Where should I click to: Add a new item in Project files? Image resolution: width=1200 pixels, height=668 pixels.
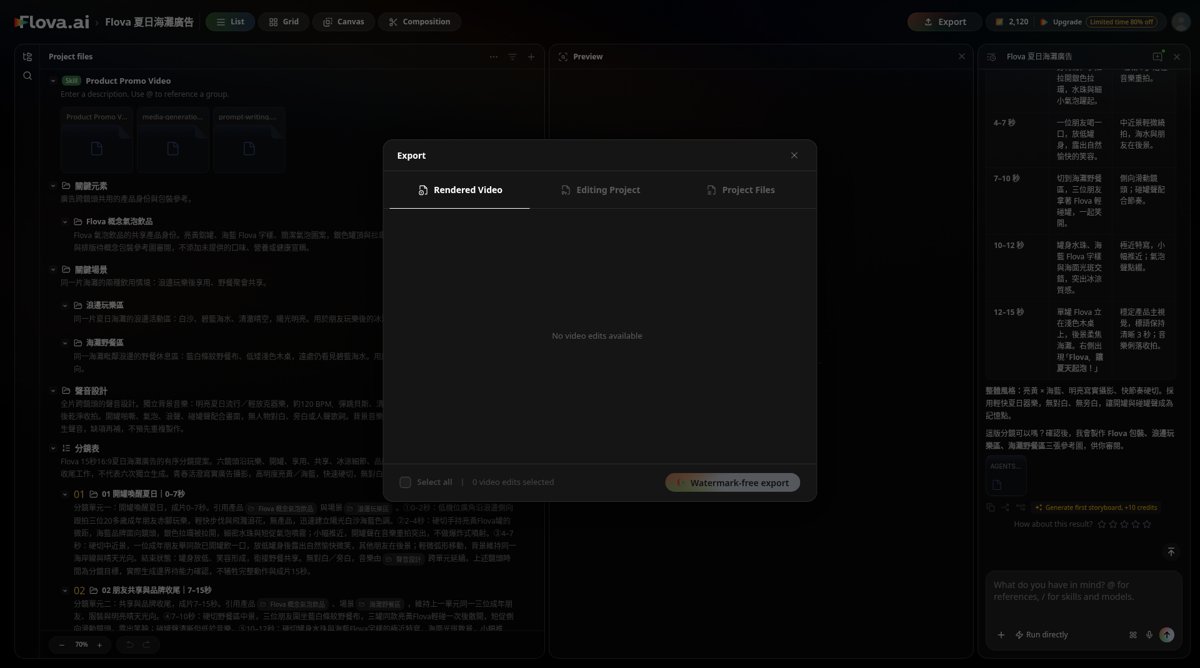pyautogui.click(x=531, y=57)
